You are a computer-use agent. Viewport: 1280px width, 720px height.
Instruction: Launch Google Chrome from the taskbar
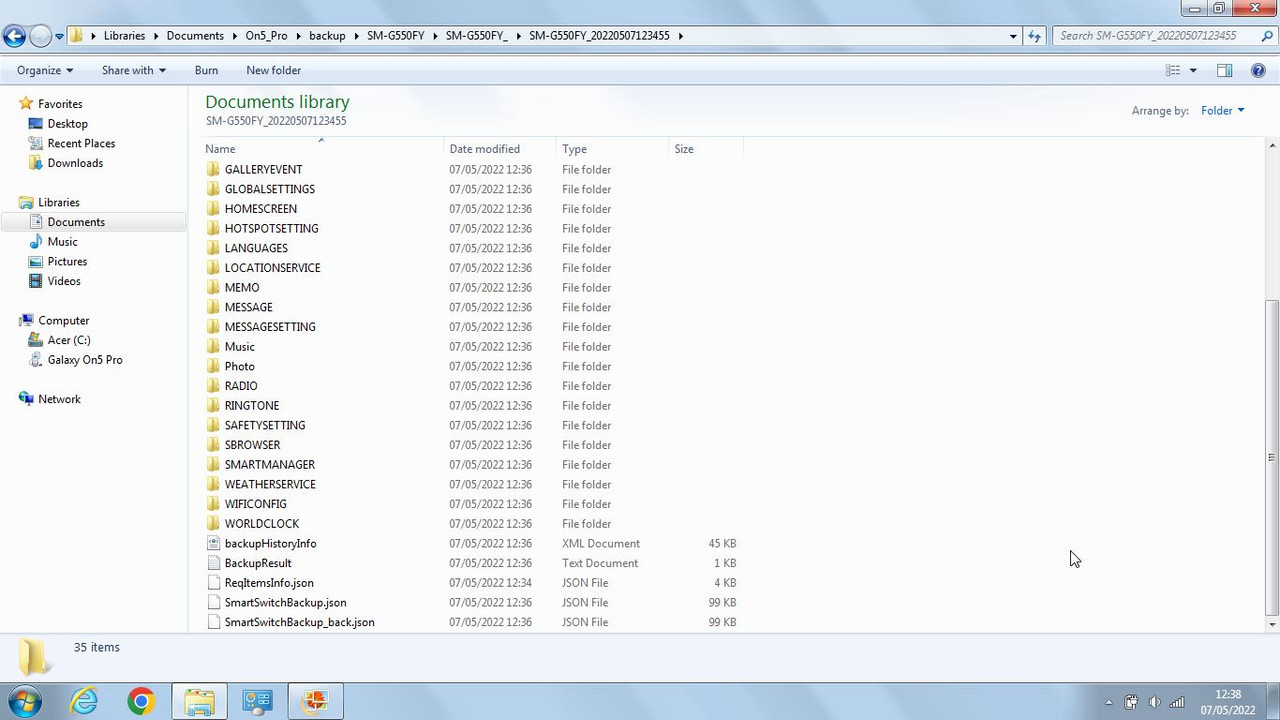coord(141,702)
